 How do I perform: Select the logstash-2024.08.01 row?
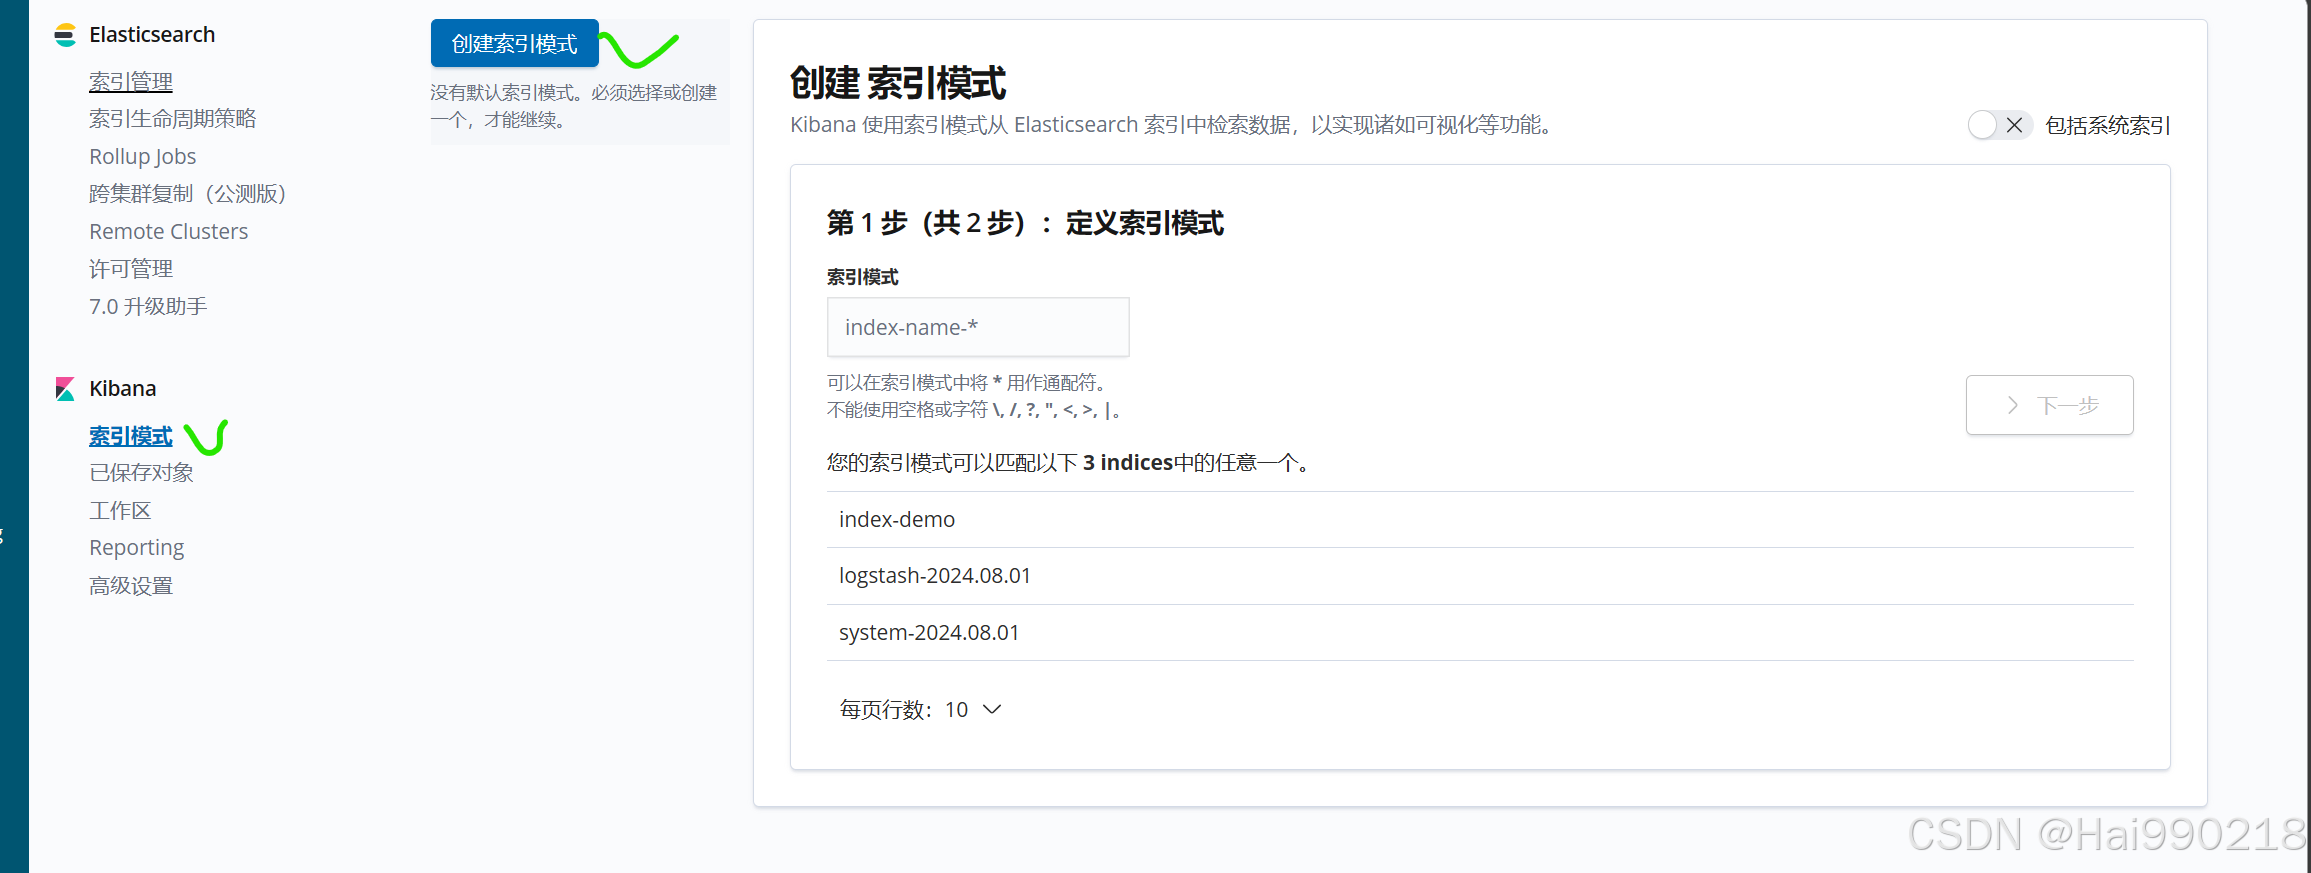point(1480,576)
